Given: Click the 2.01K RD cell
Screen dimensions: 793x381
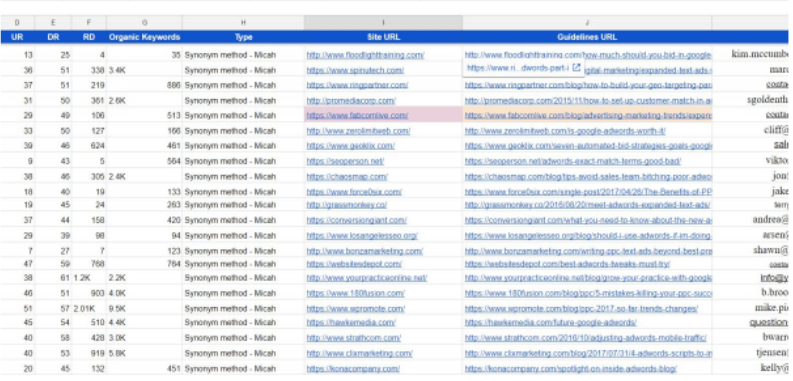Looking at the screenshot, I should (x=89, y=309).
